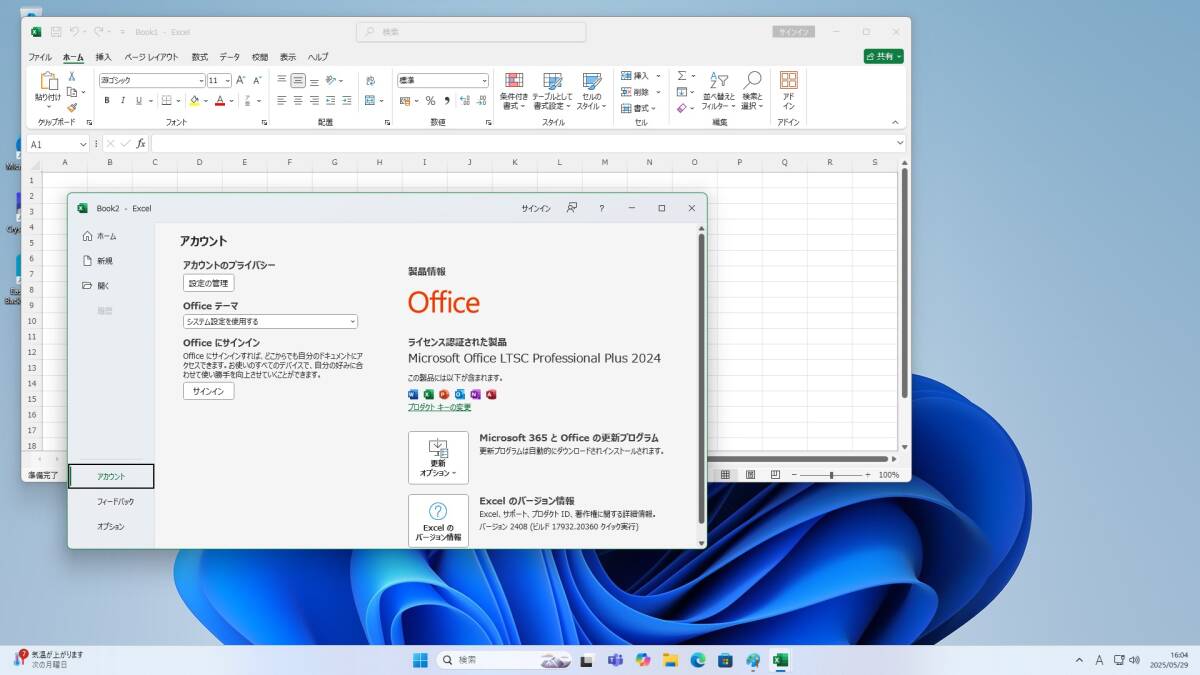
Task: Click the Cut scissors icon in Book1 ribbon
Action: coord(72,77)
